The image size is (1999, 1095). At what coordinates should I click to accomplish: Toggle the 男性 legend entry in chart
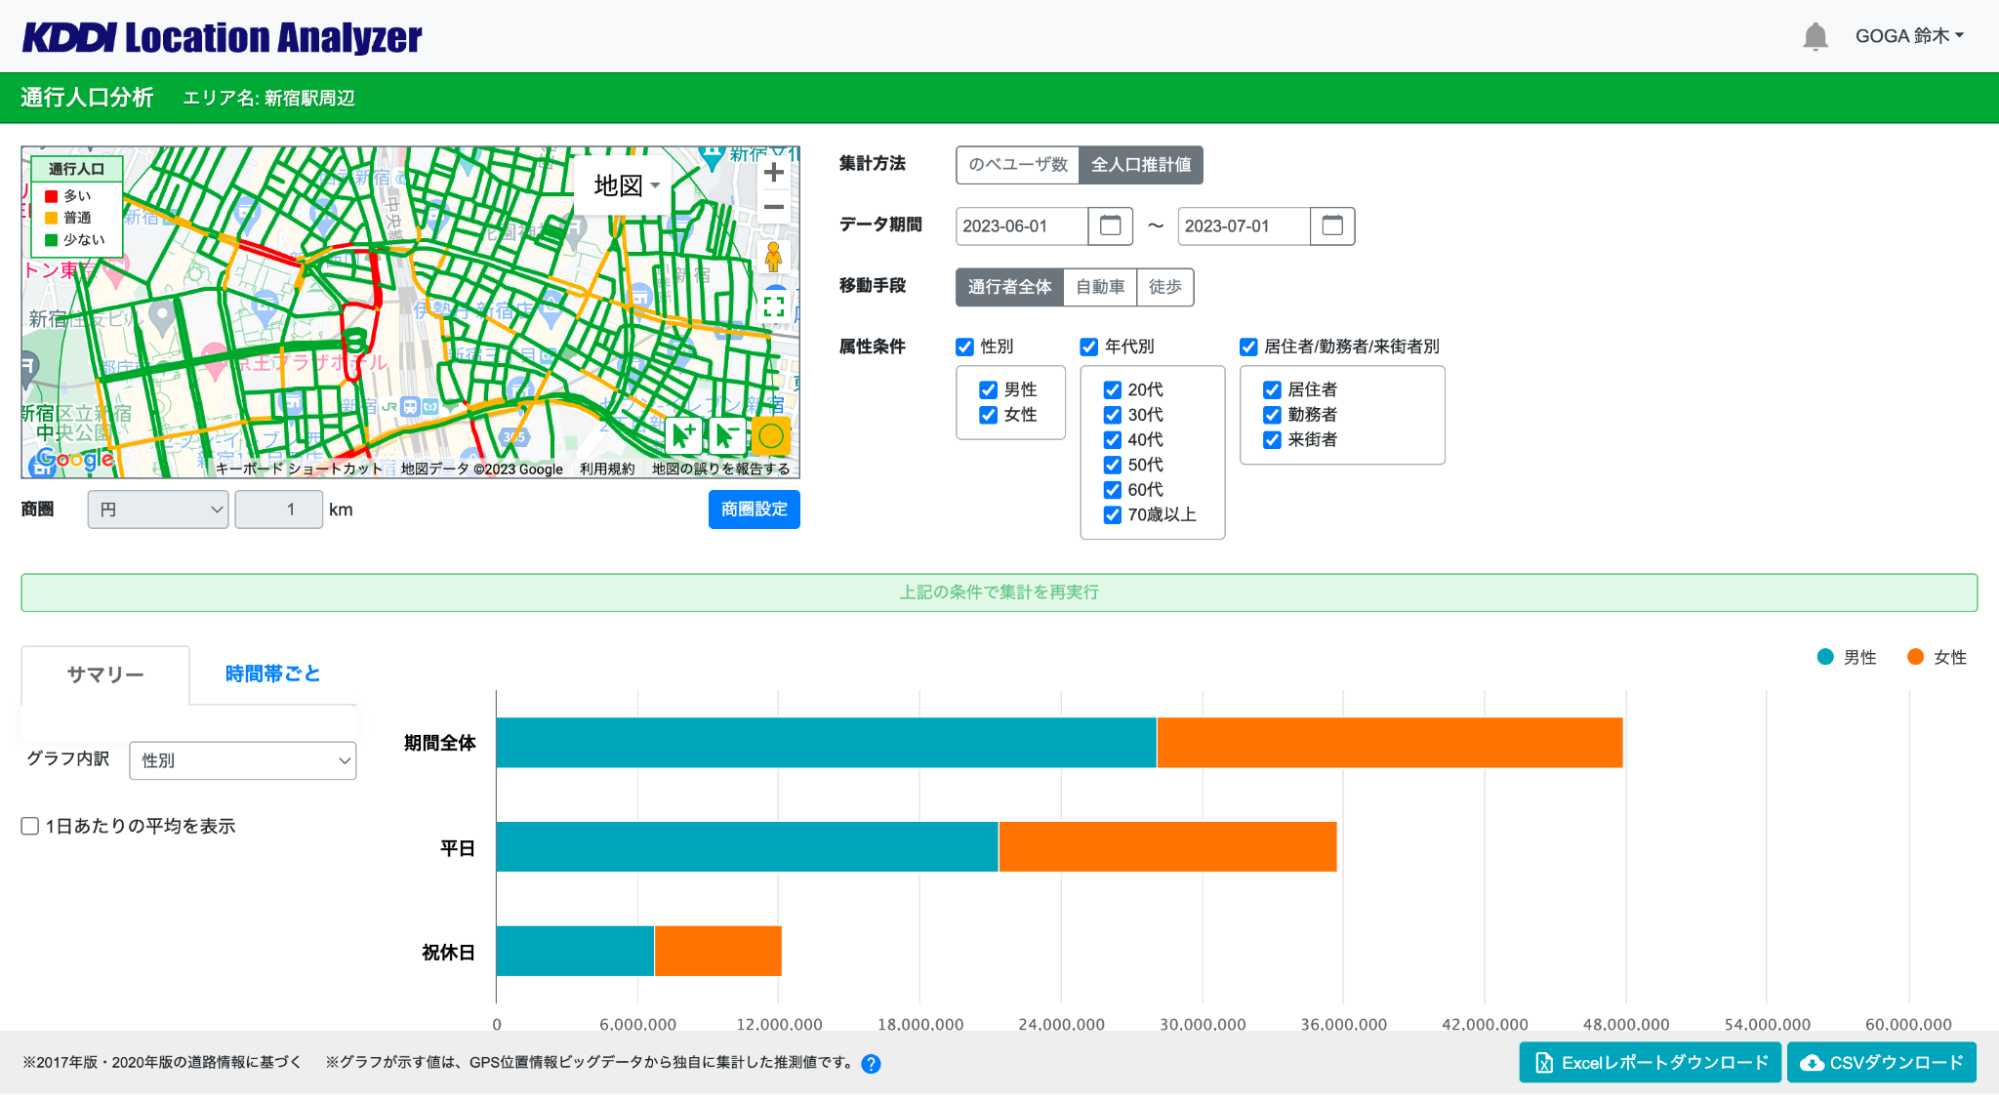tap(1846, 658)
